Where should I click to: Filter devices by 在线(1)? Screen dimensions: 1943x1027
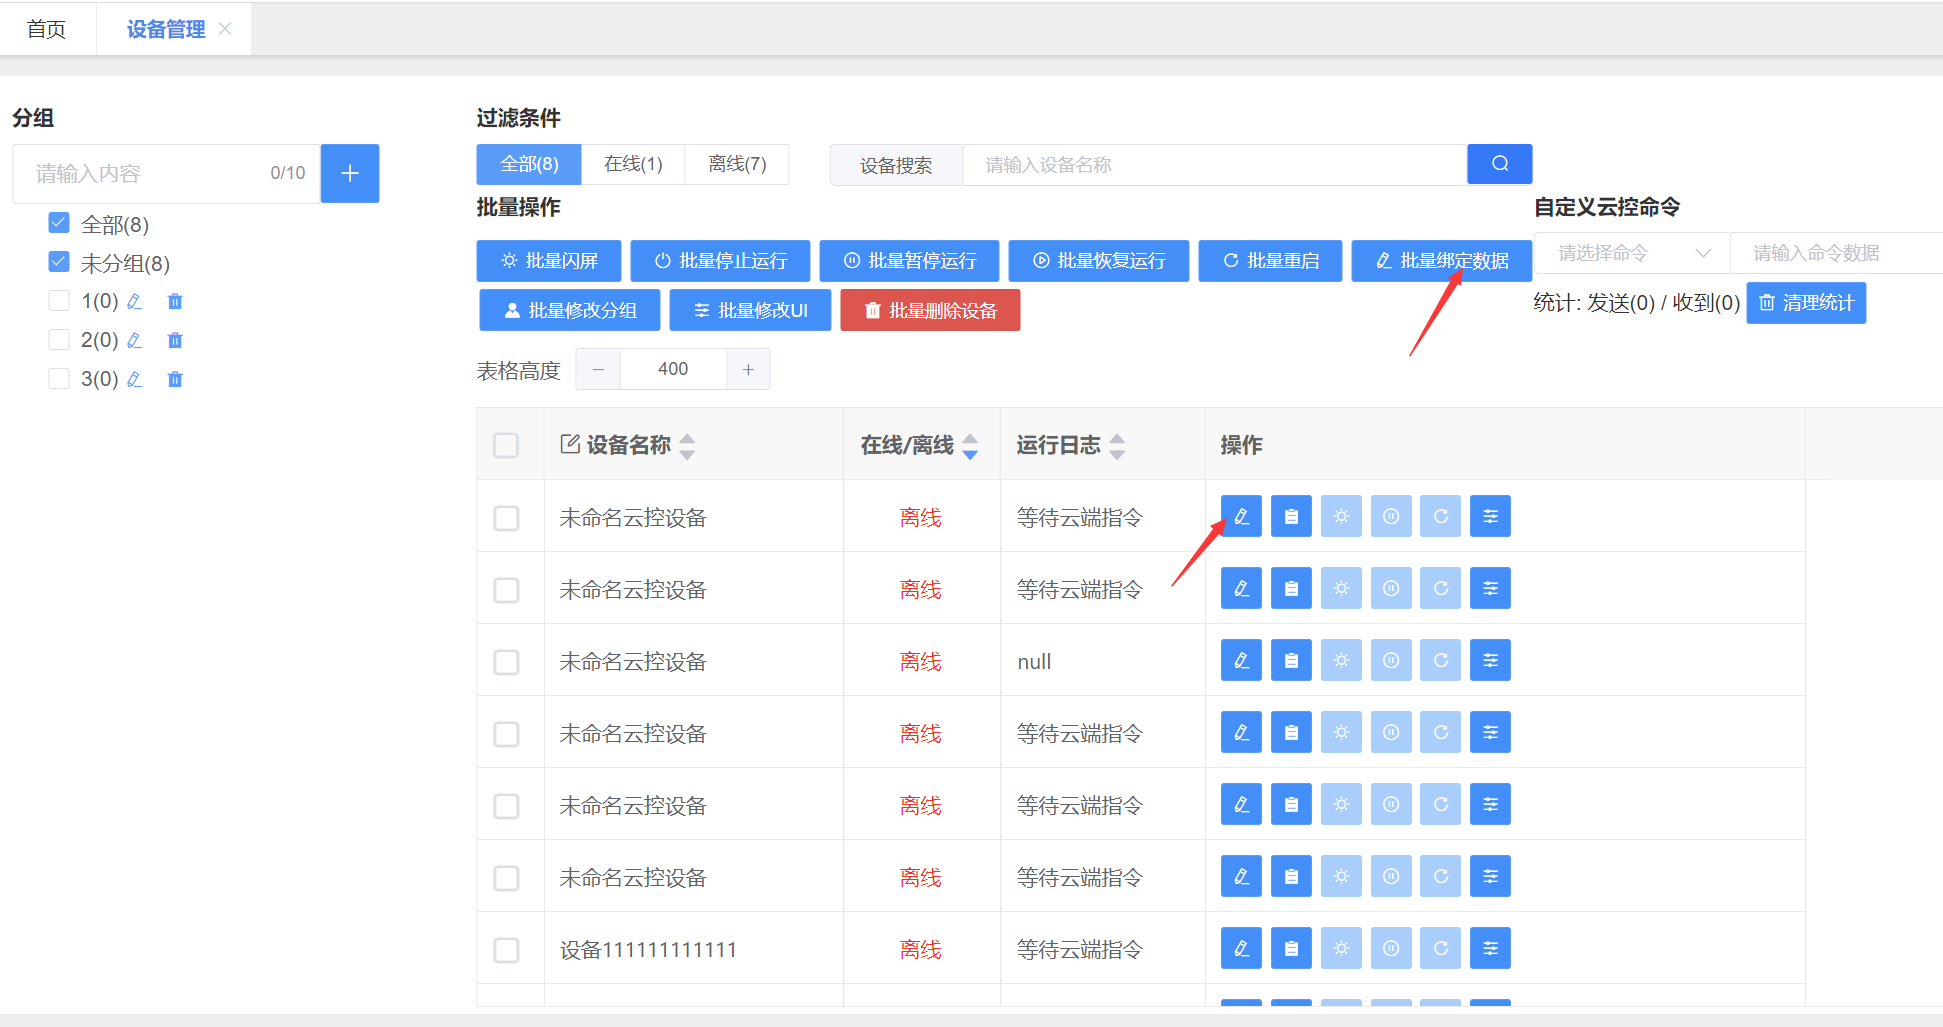pos(633,164)
